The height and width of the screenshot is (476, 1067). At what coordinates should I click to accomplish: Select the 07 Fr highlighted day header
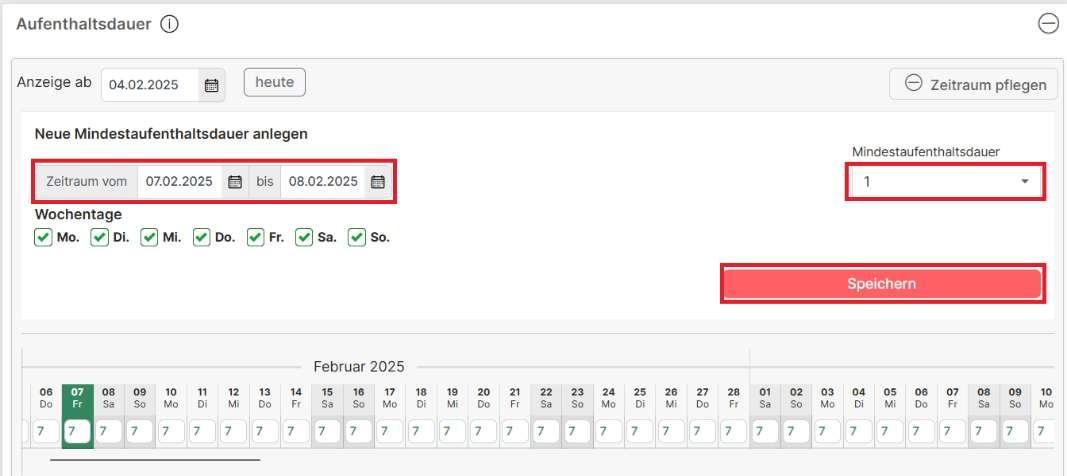click(77, 397)
